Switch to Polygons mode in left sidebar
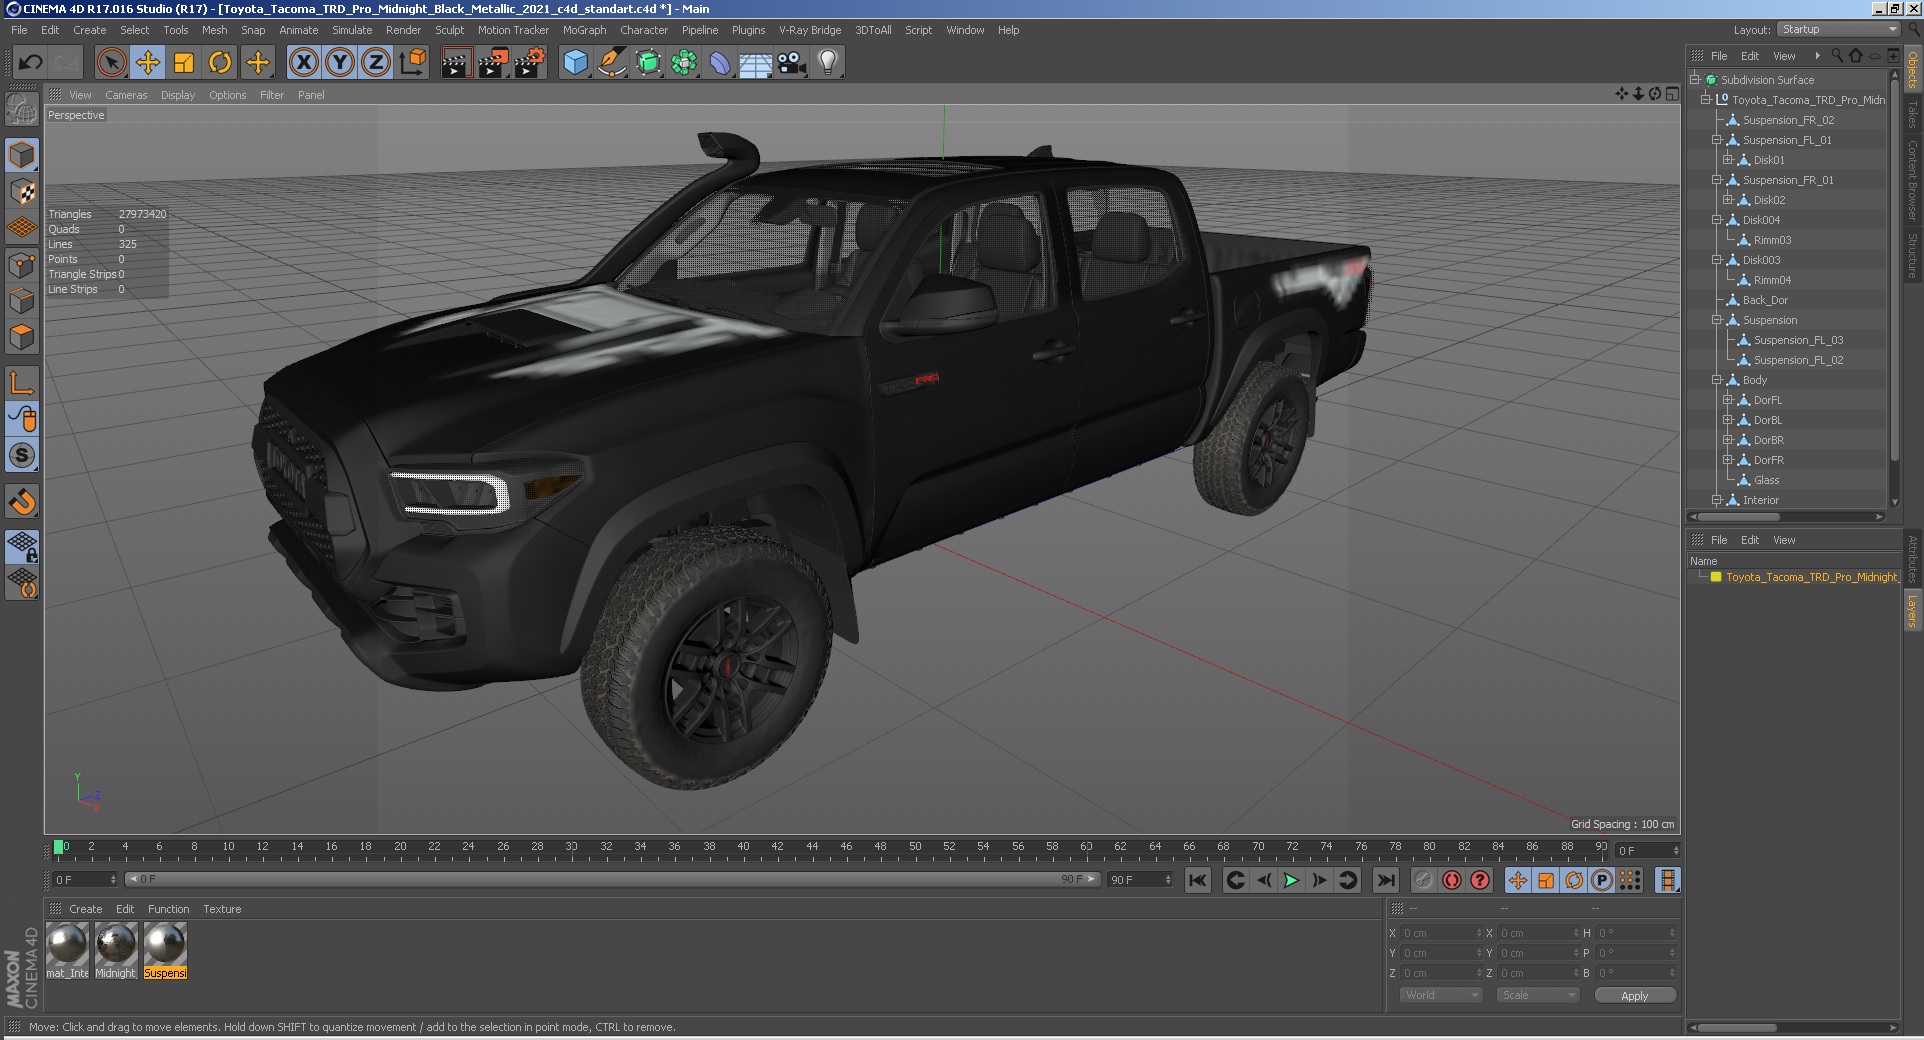The height and width of the screenshot is (1040, 1924). coord(22,337)
